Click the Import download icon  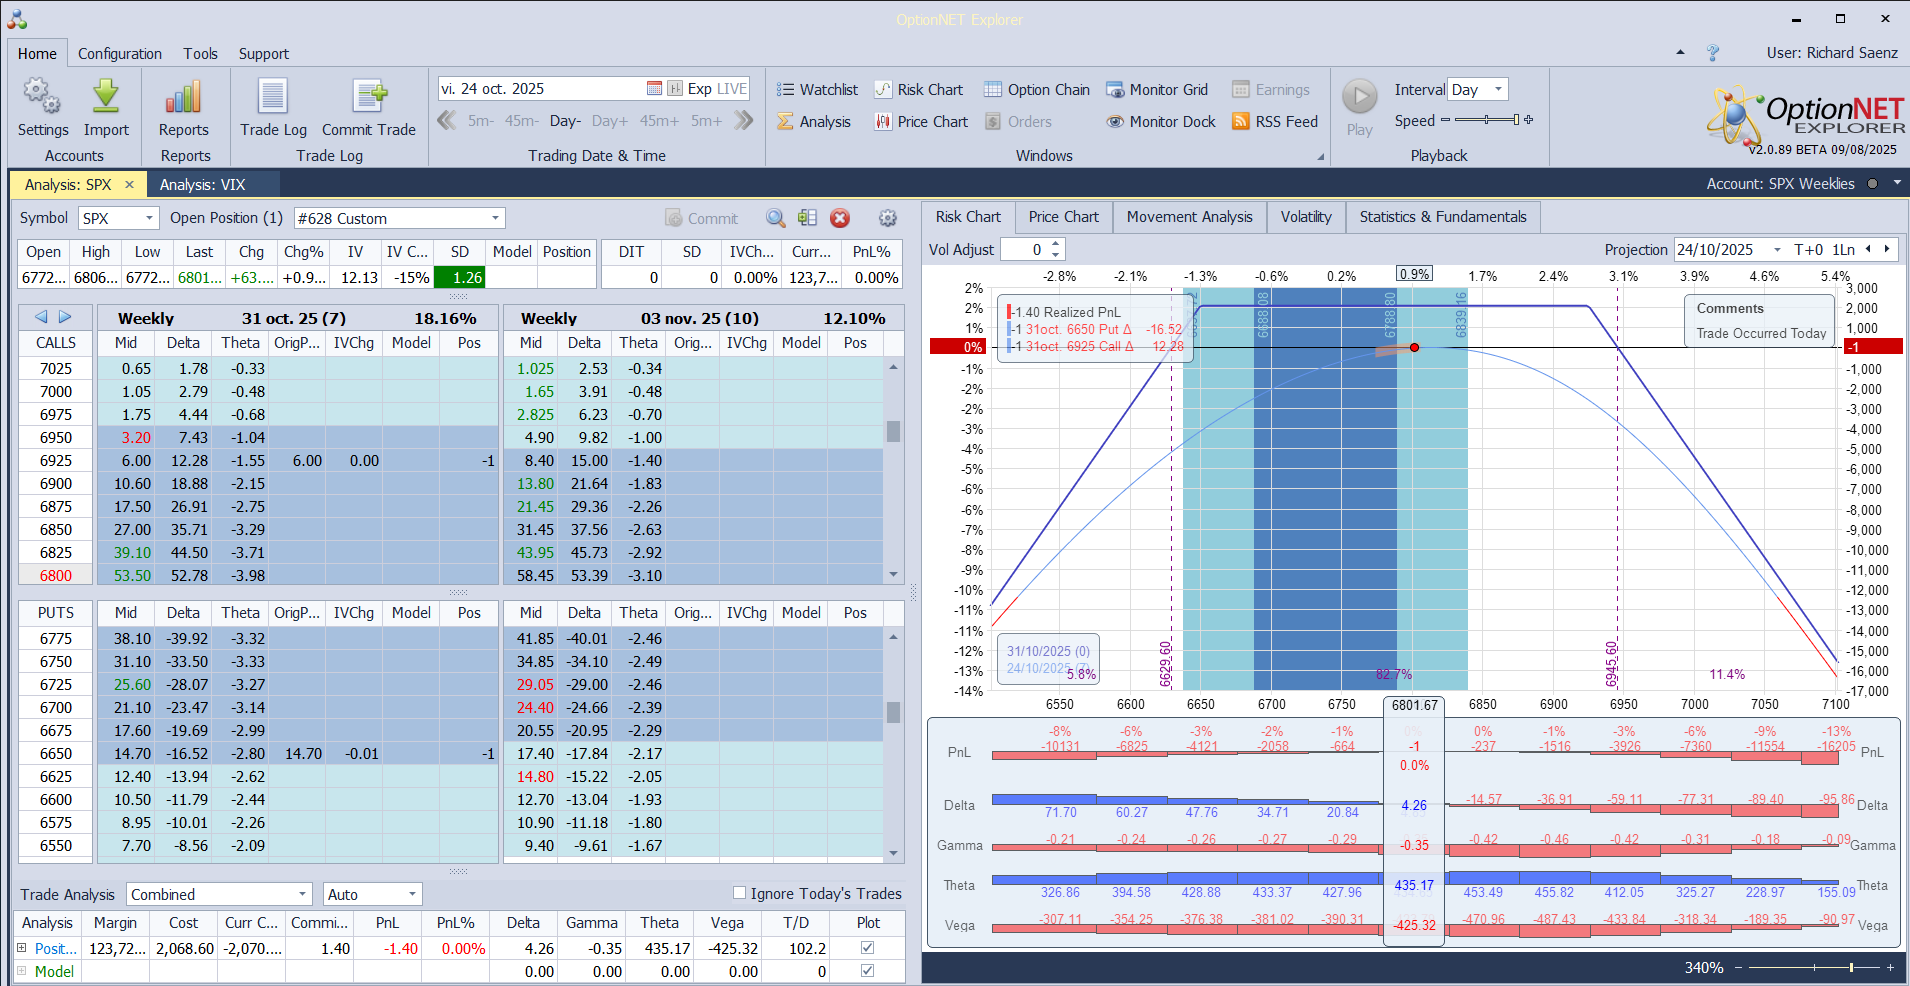coord(106,97)
